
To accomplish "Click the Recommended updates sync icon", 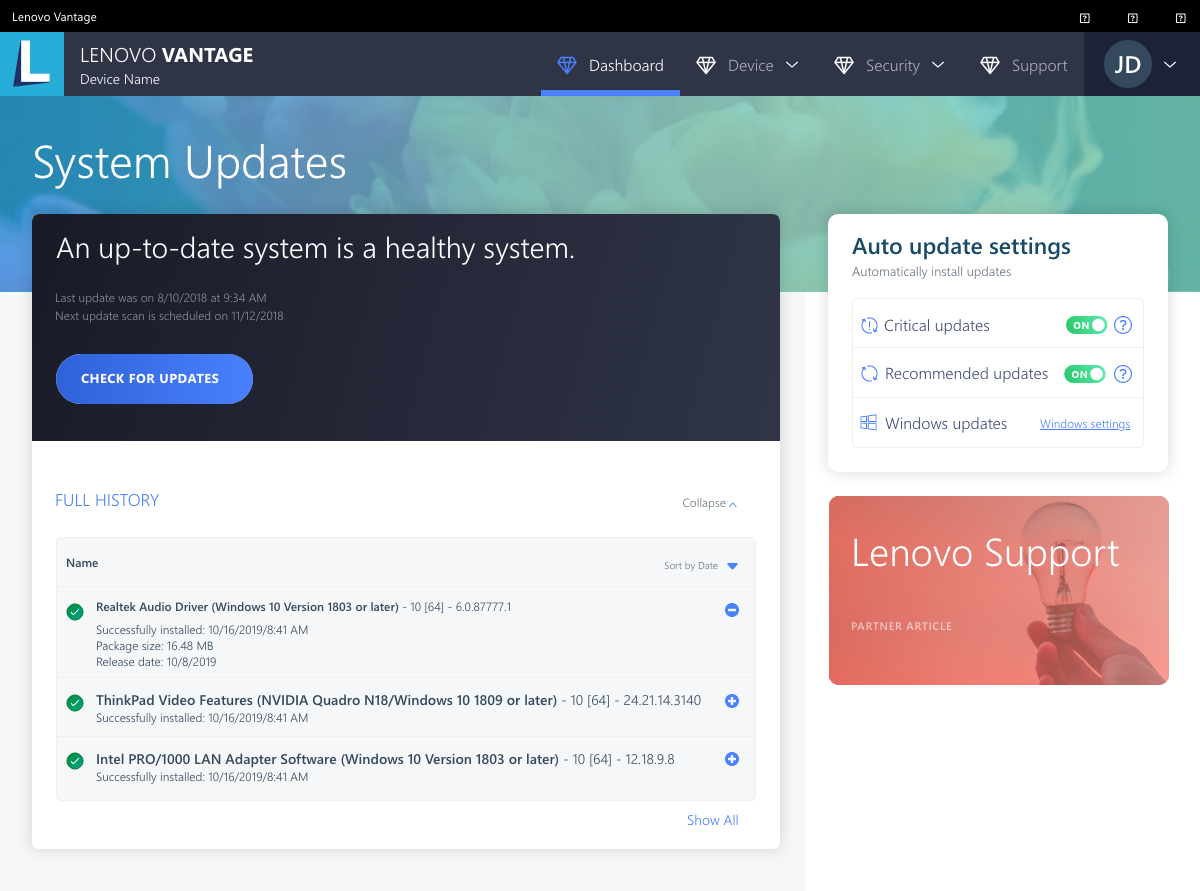I will click(x=869, y=374).
